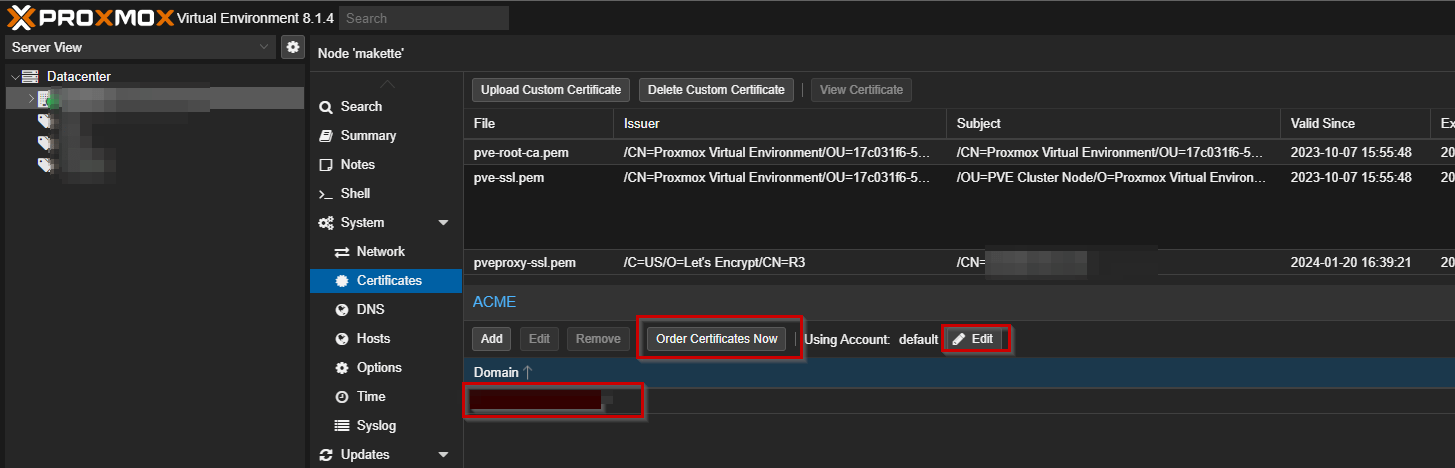Select the redacted domain row in ACME list

[959, 401]
